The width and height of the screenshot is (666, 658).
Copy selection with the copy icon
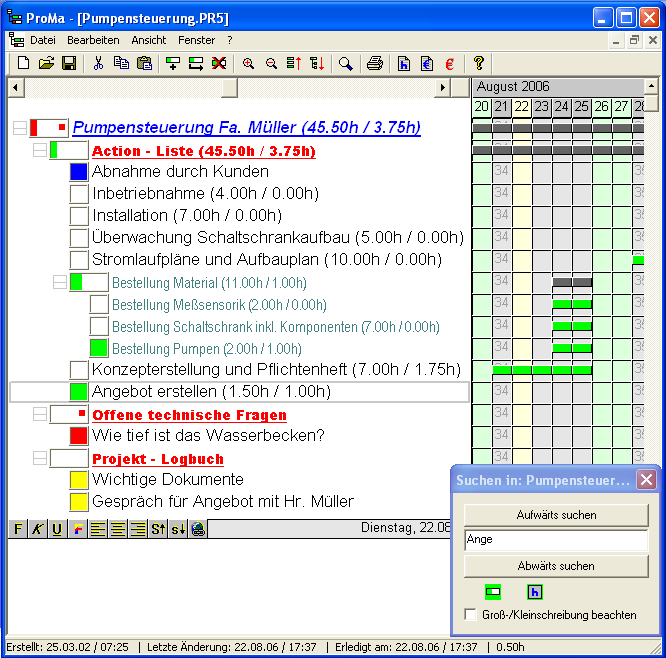click(121, 63)
